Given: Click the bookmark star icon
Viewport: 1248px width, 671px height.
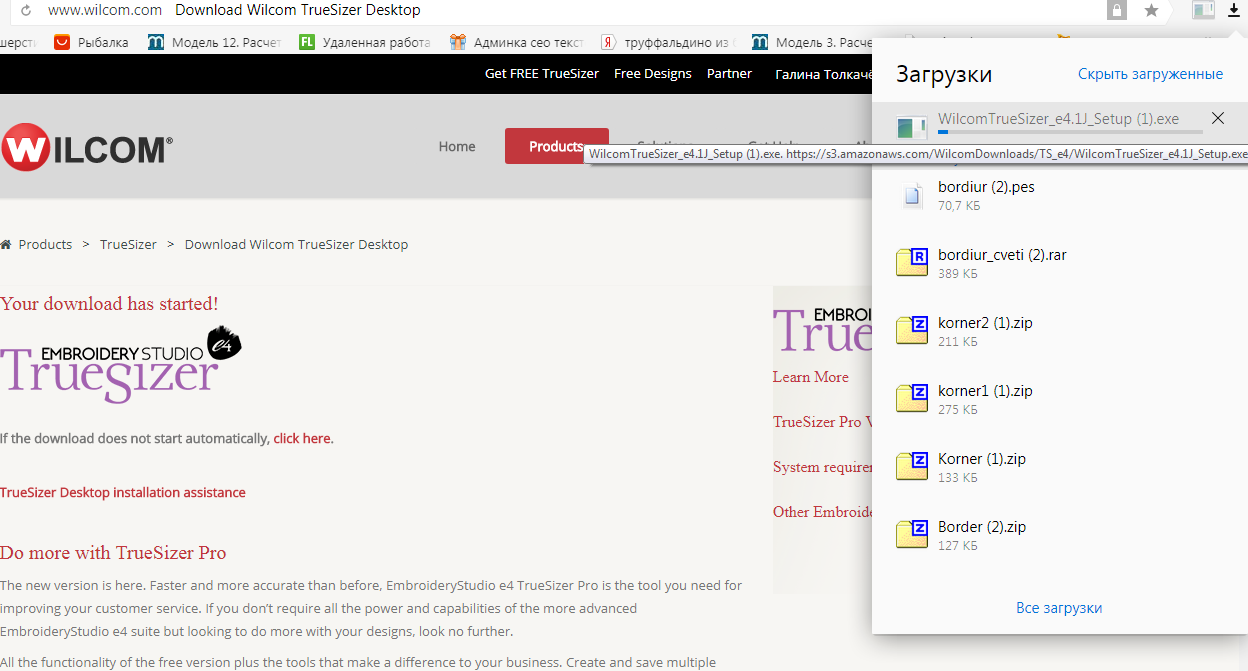Looking at the screenshot, I should click(1151, 11).
